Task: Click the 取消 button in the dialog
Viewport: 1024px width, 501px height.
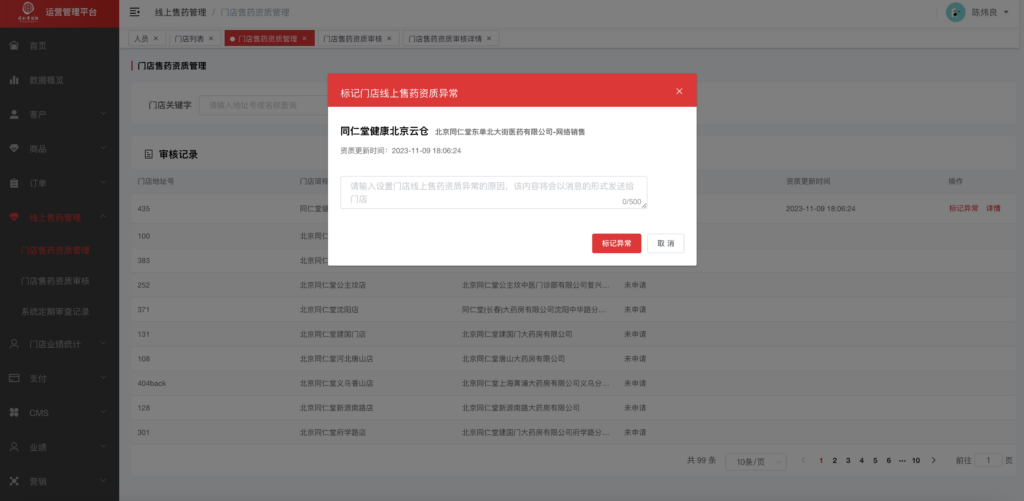Action: [x=665, y=243]
